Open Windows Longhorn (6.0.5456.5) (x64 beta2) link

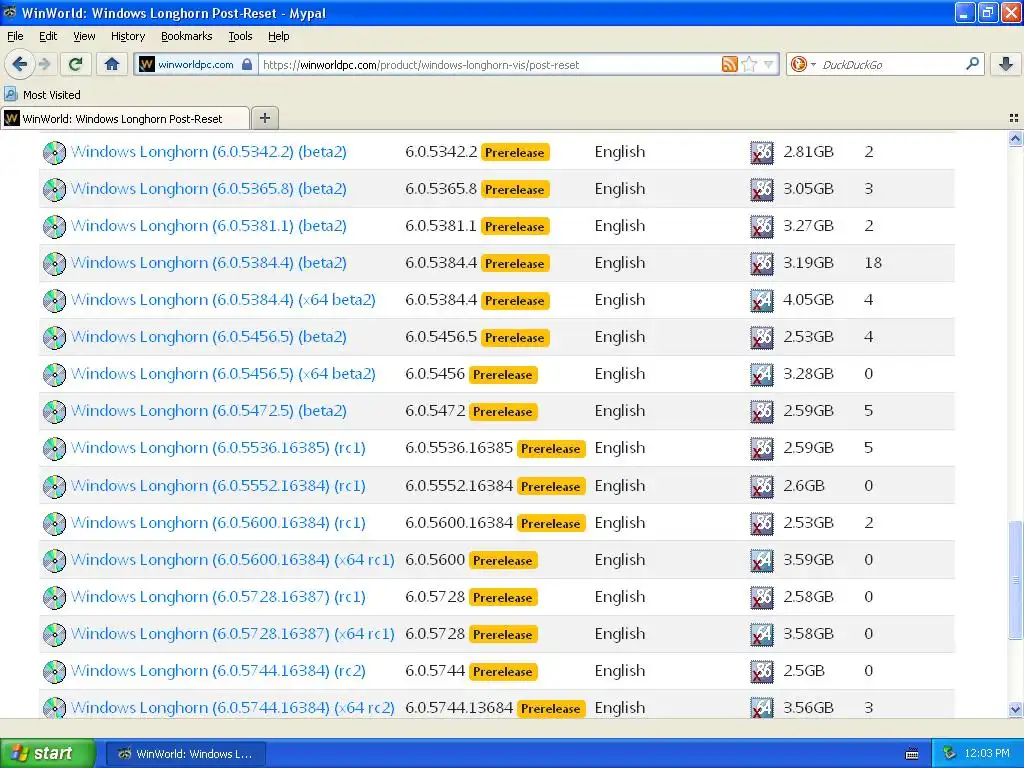223,374
